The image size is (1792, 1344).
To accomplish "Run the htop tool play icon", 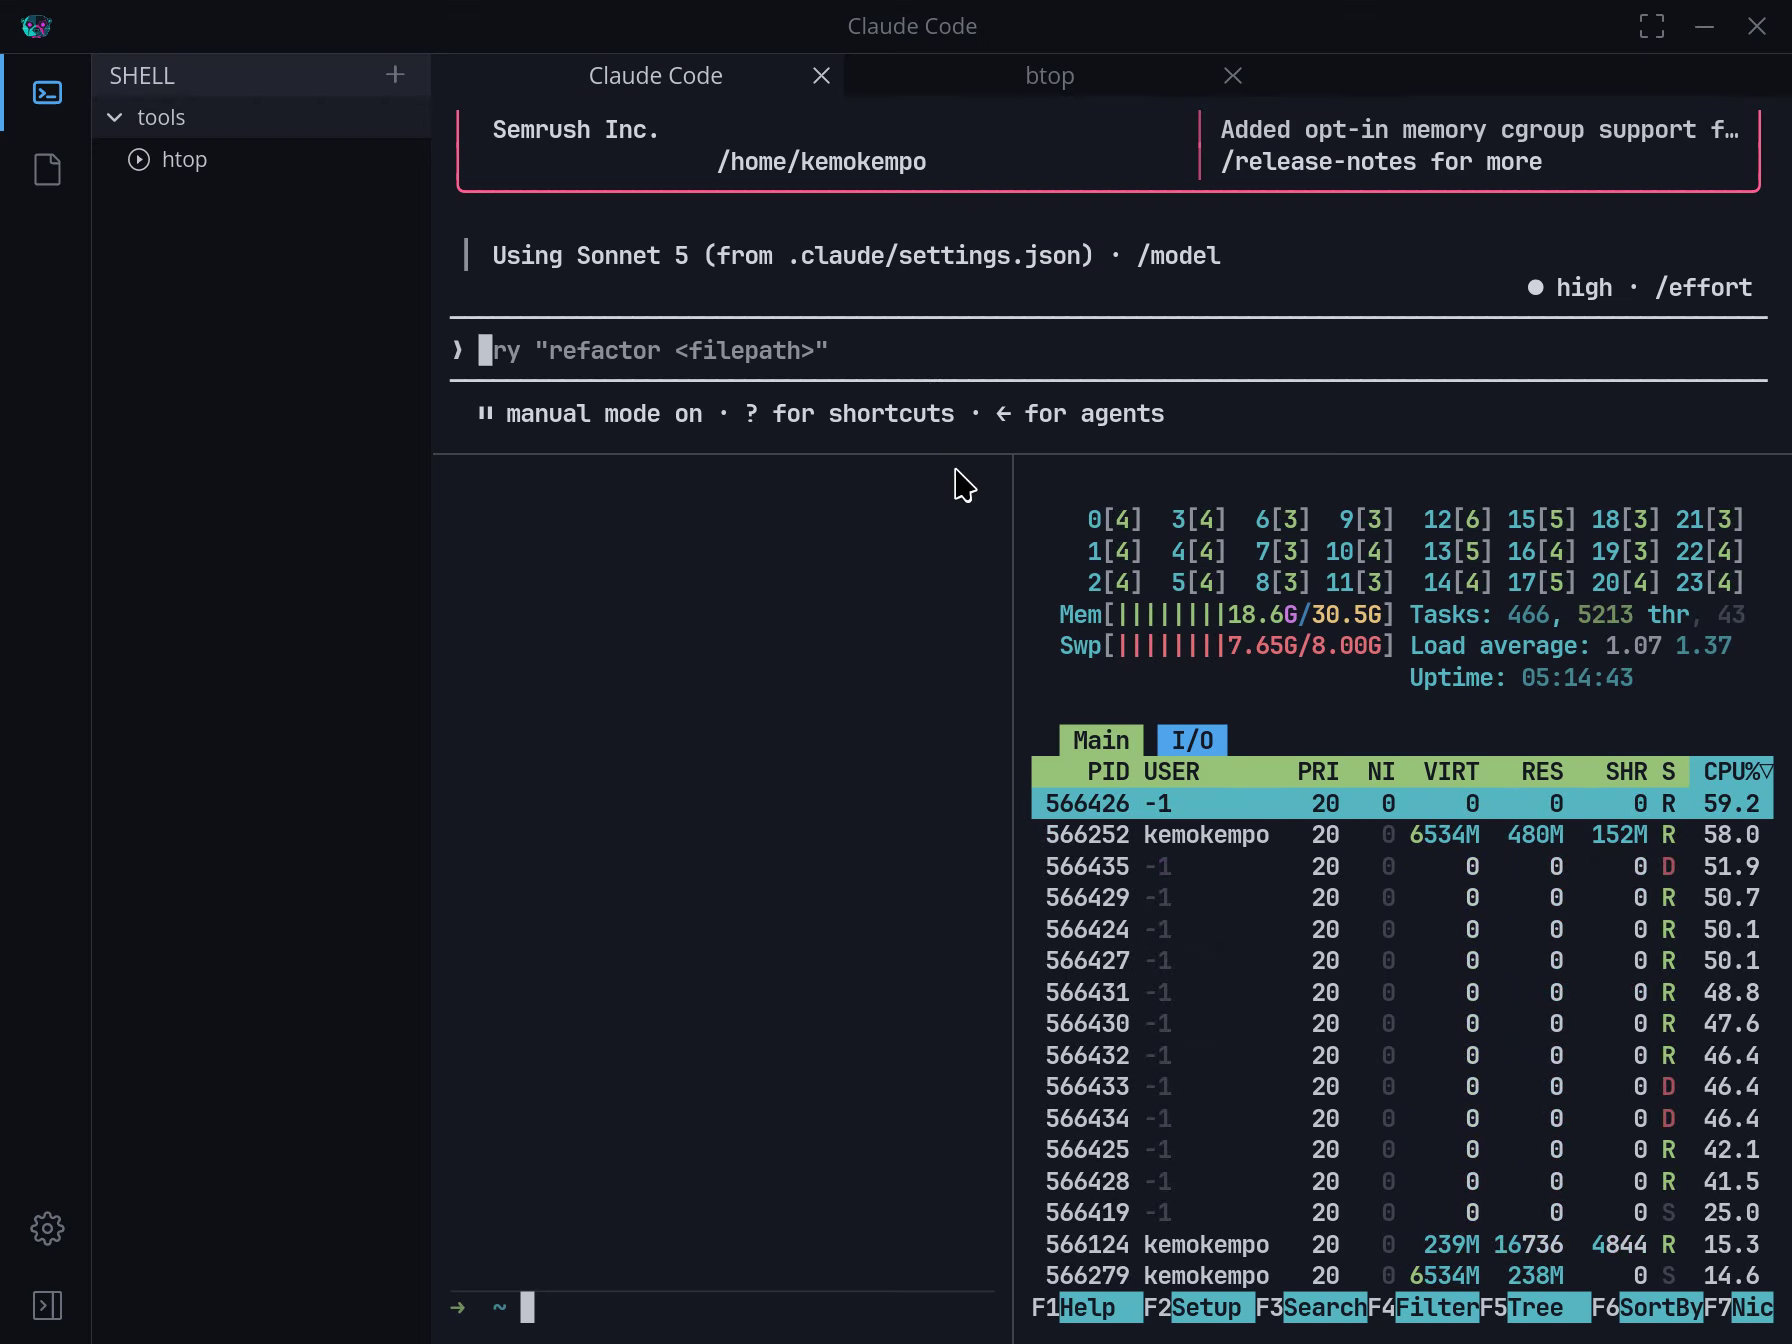I will click(x=139, y=159).
